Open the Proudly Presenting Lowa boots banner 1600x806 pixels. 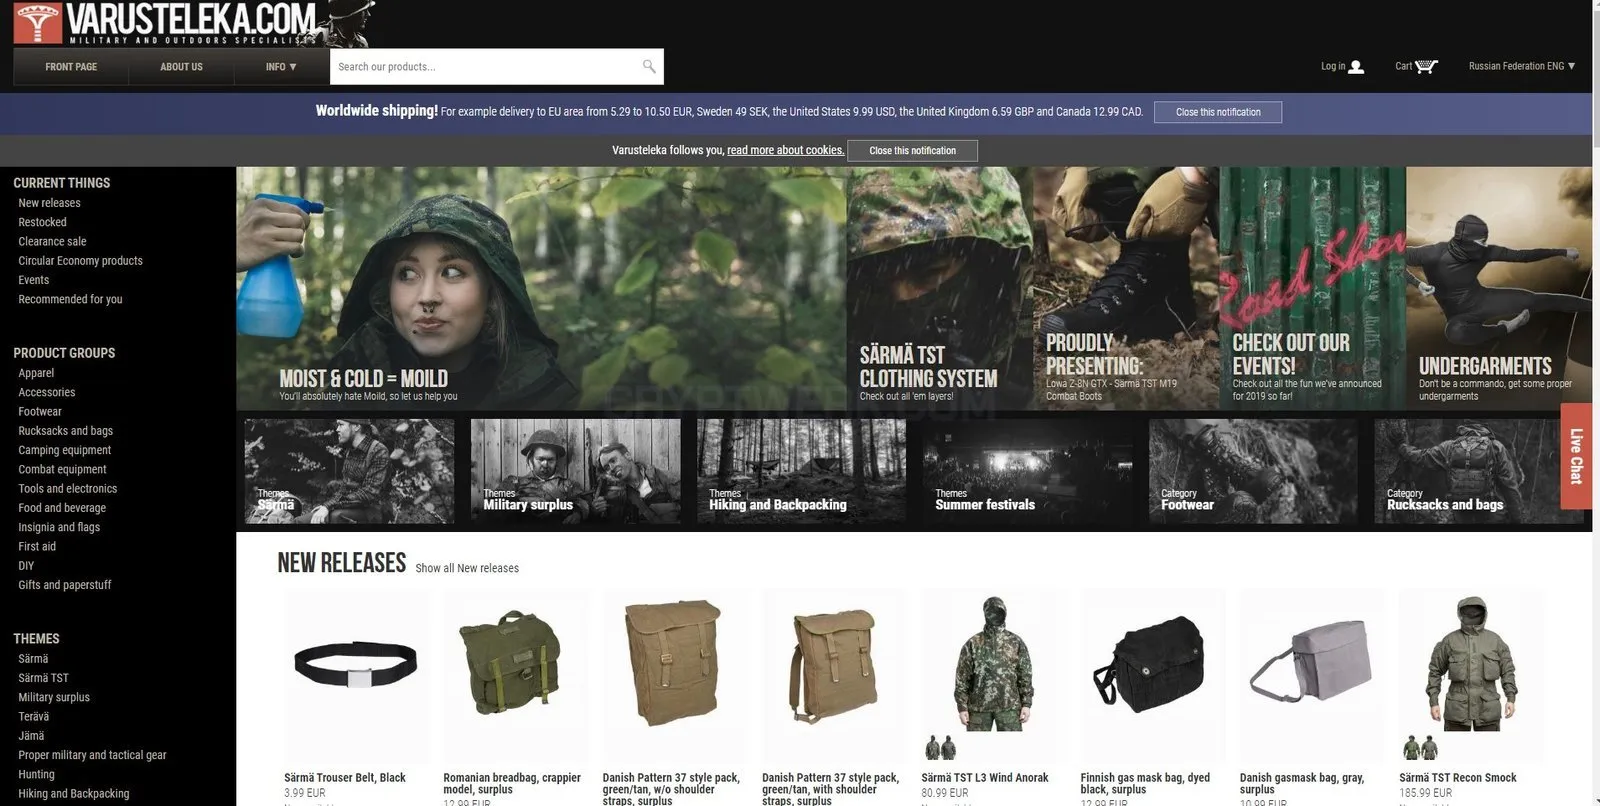pyautogui.click(x=1126, y=288)
